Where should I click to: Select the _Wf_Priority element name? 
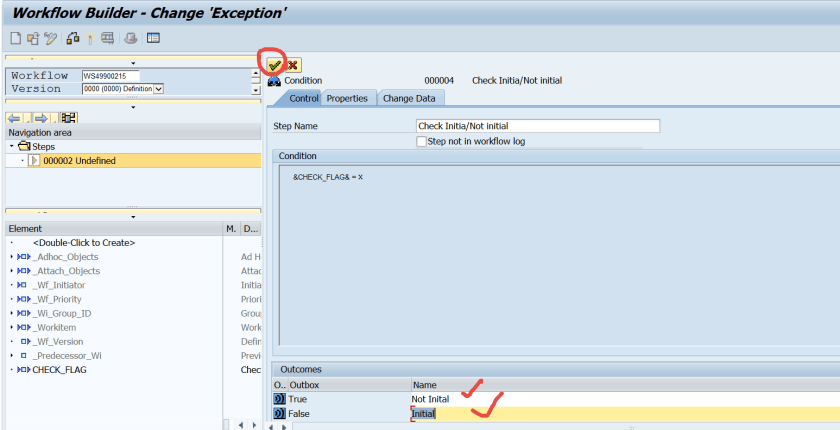57,299
